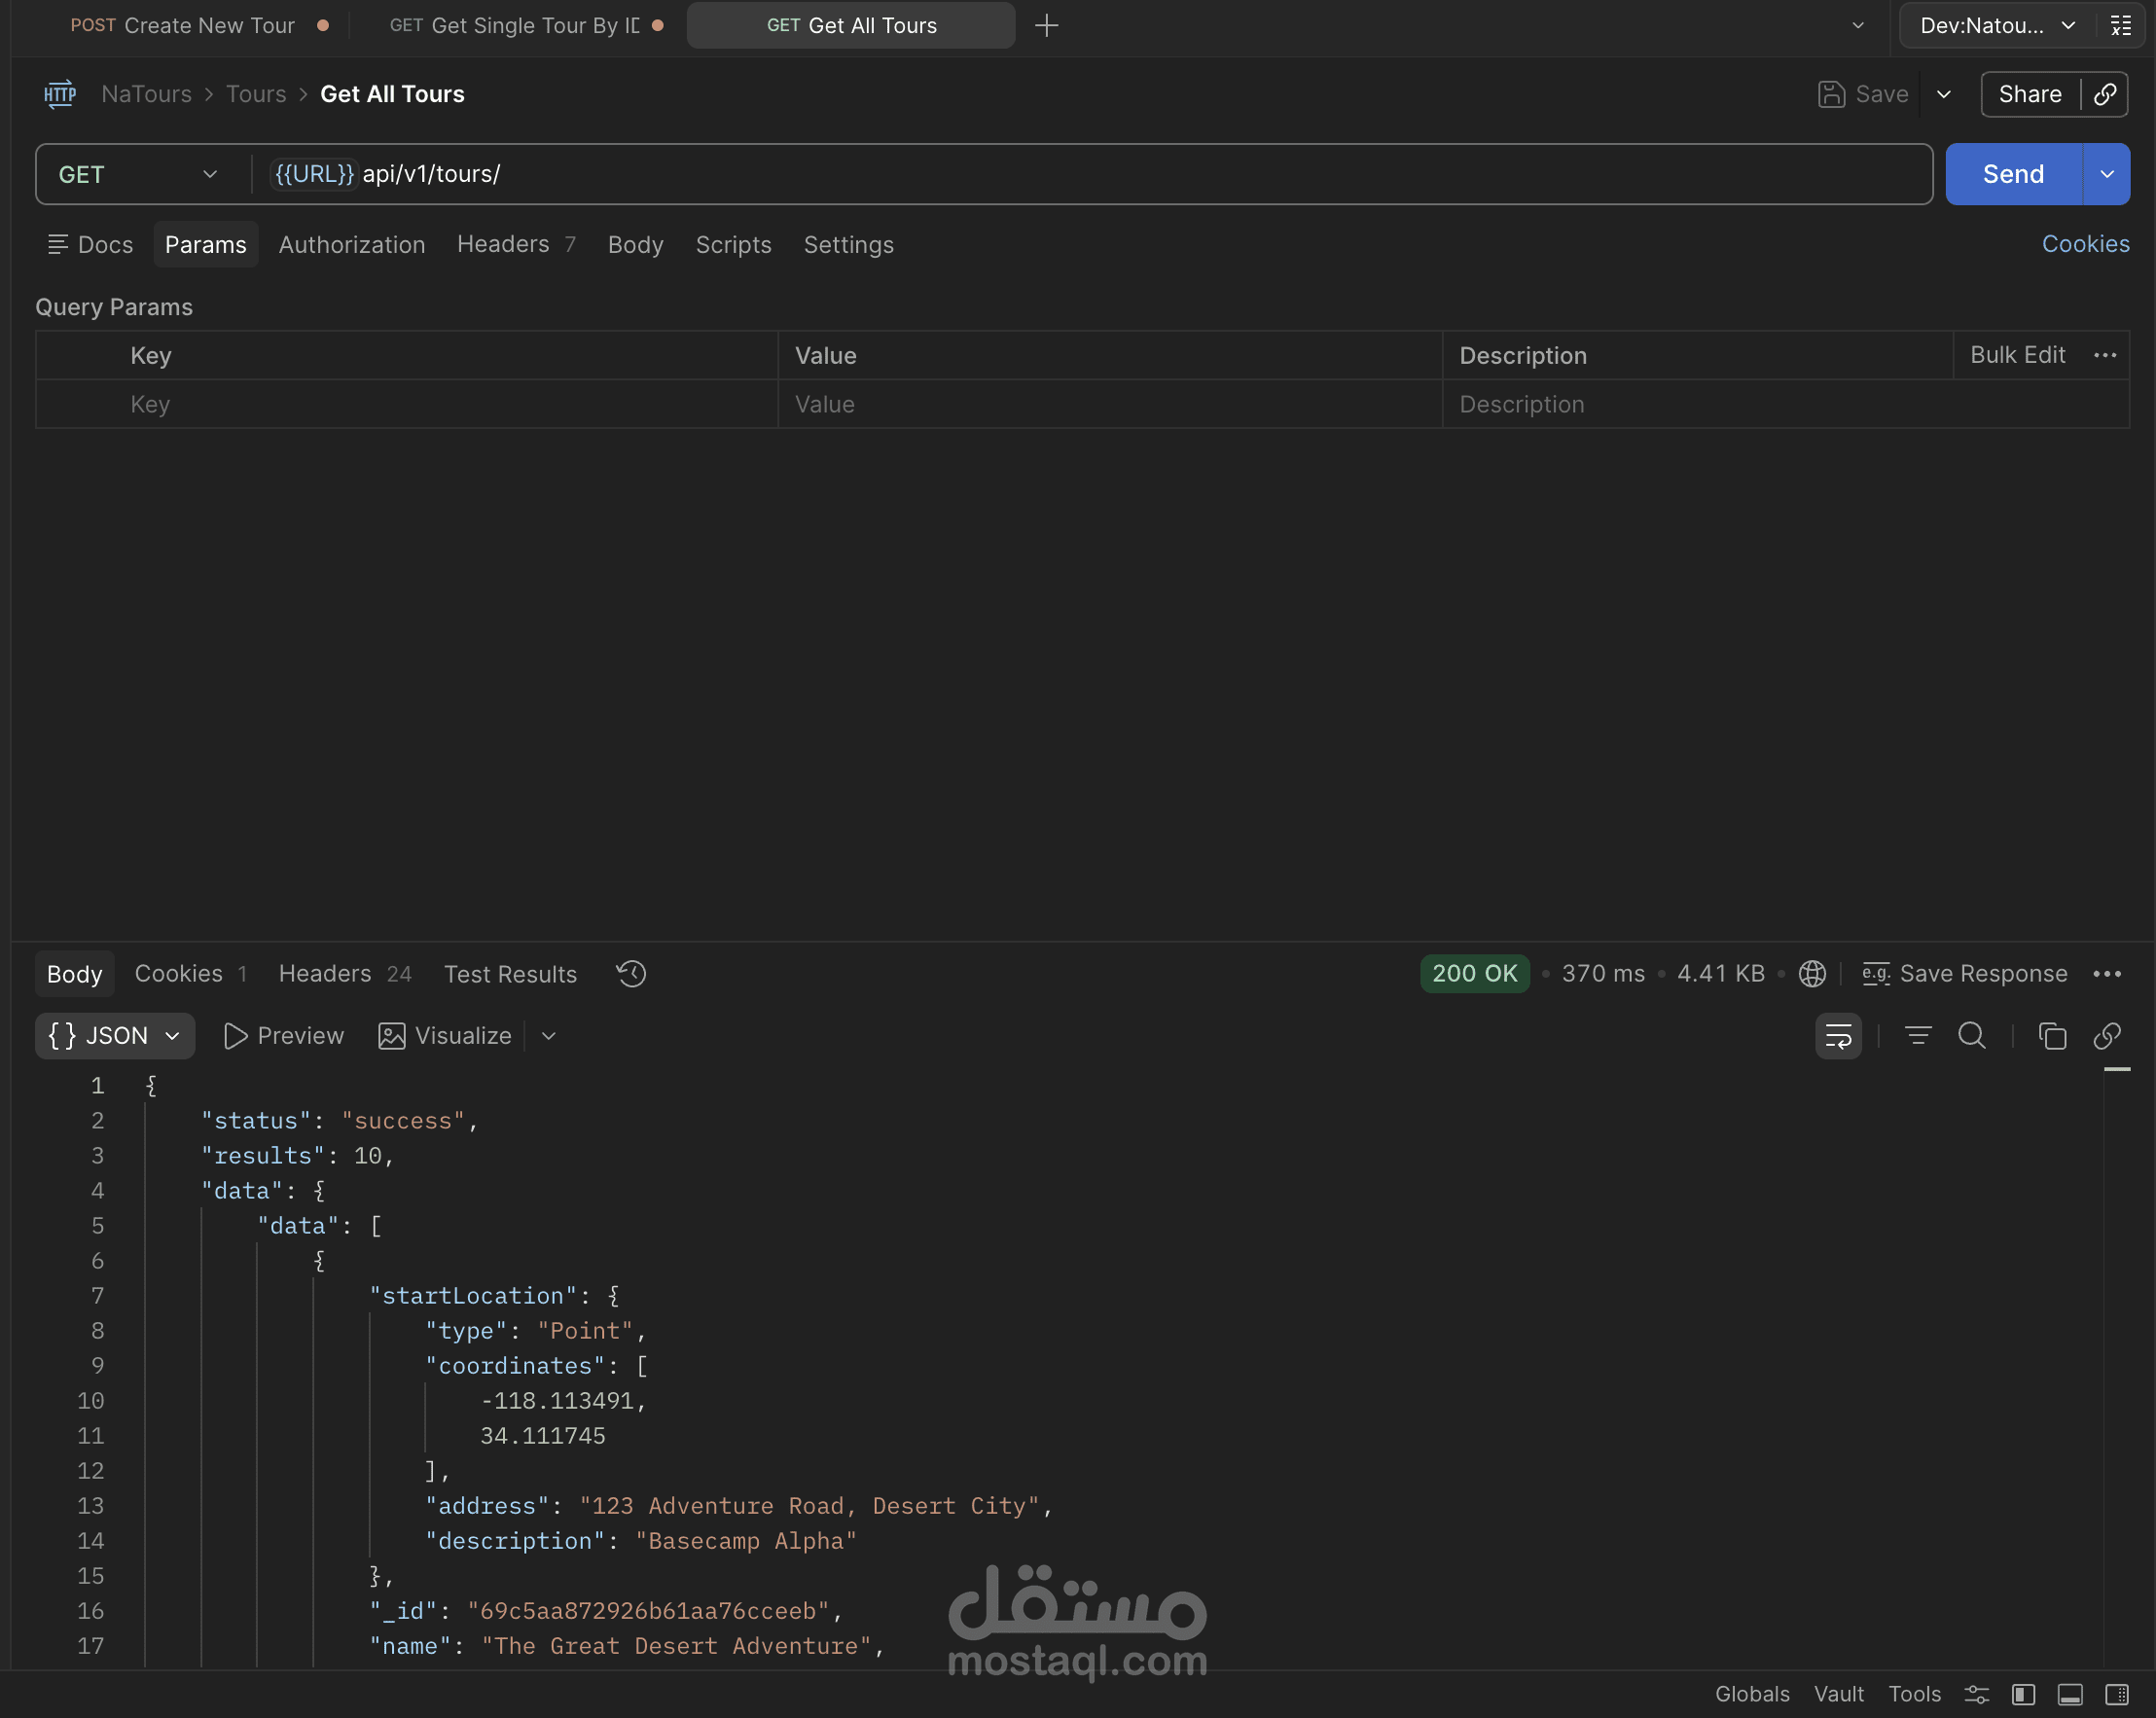Click the response history clock icon
The image size is (2156, 1718).
click(631, 973)
